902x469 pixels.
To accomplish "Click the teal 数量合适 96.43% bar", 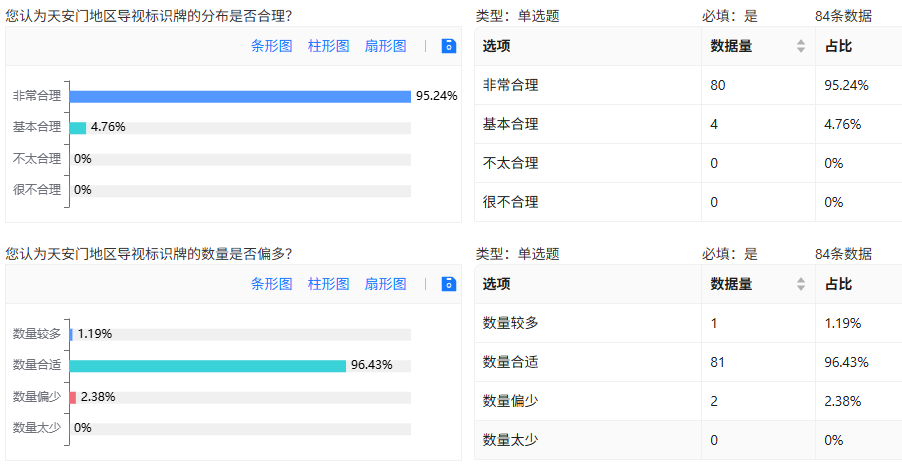I will coord(208,366).
